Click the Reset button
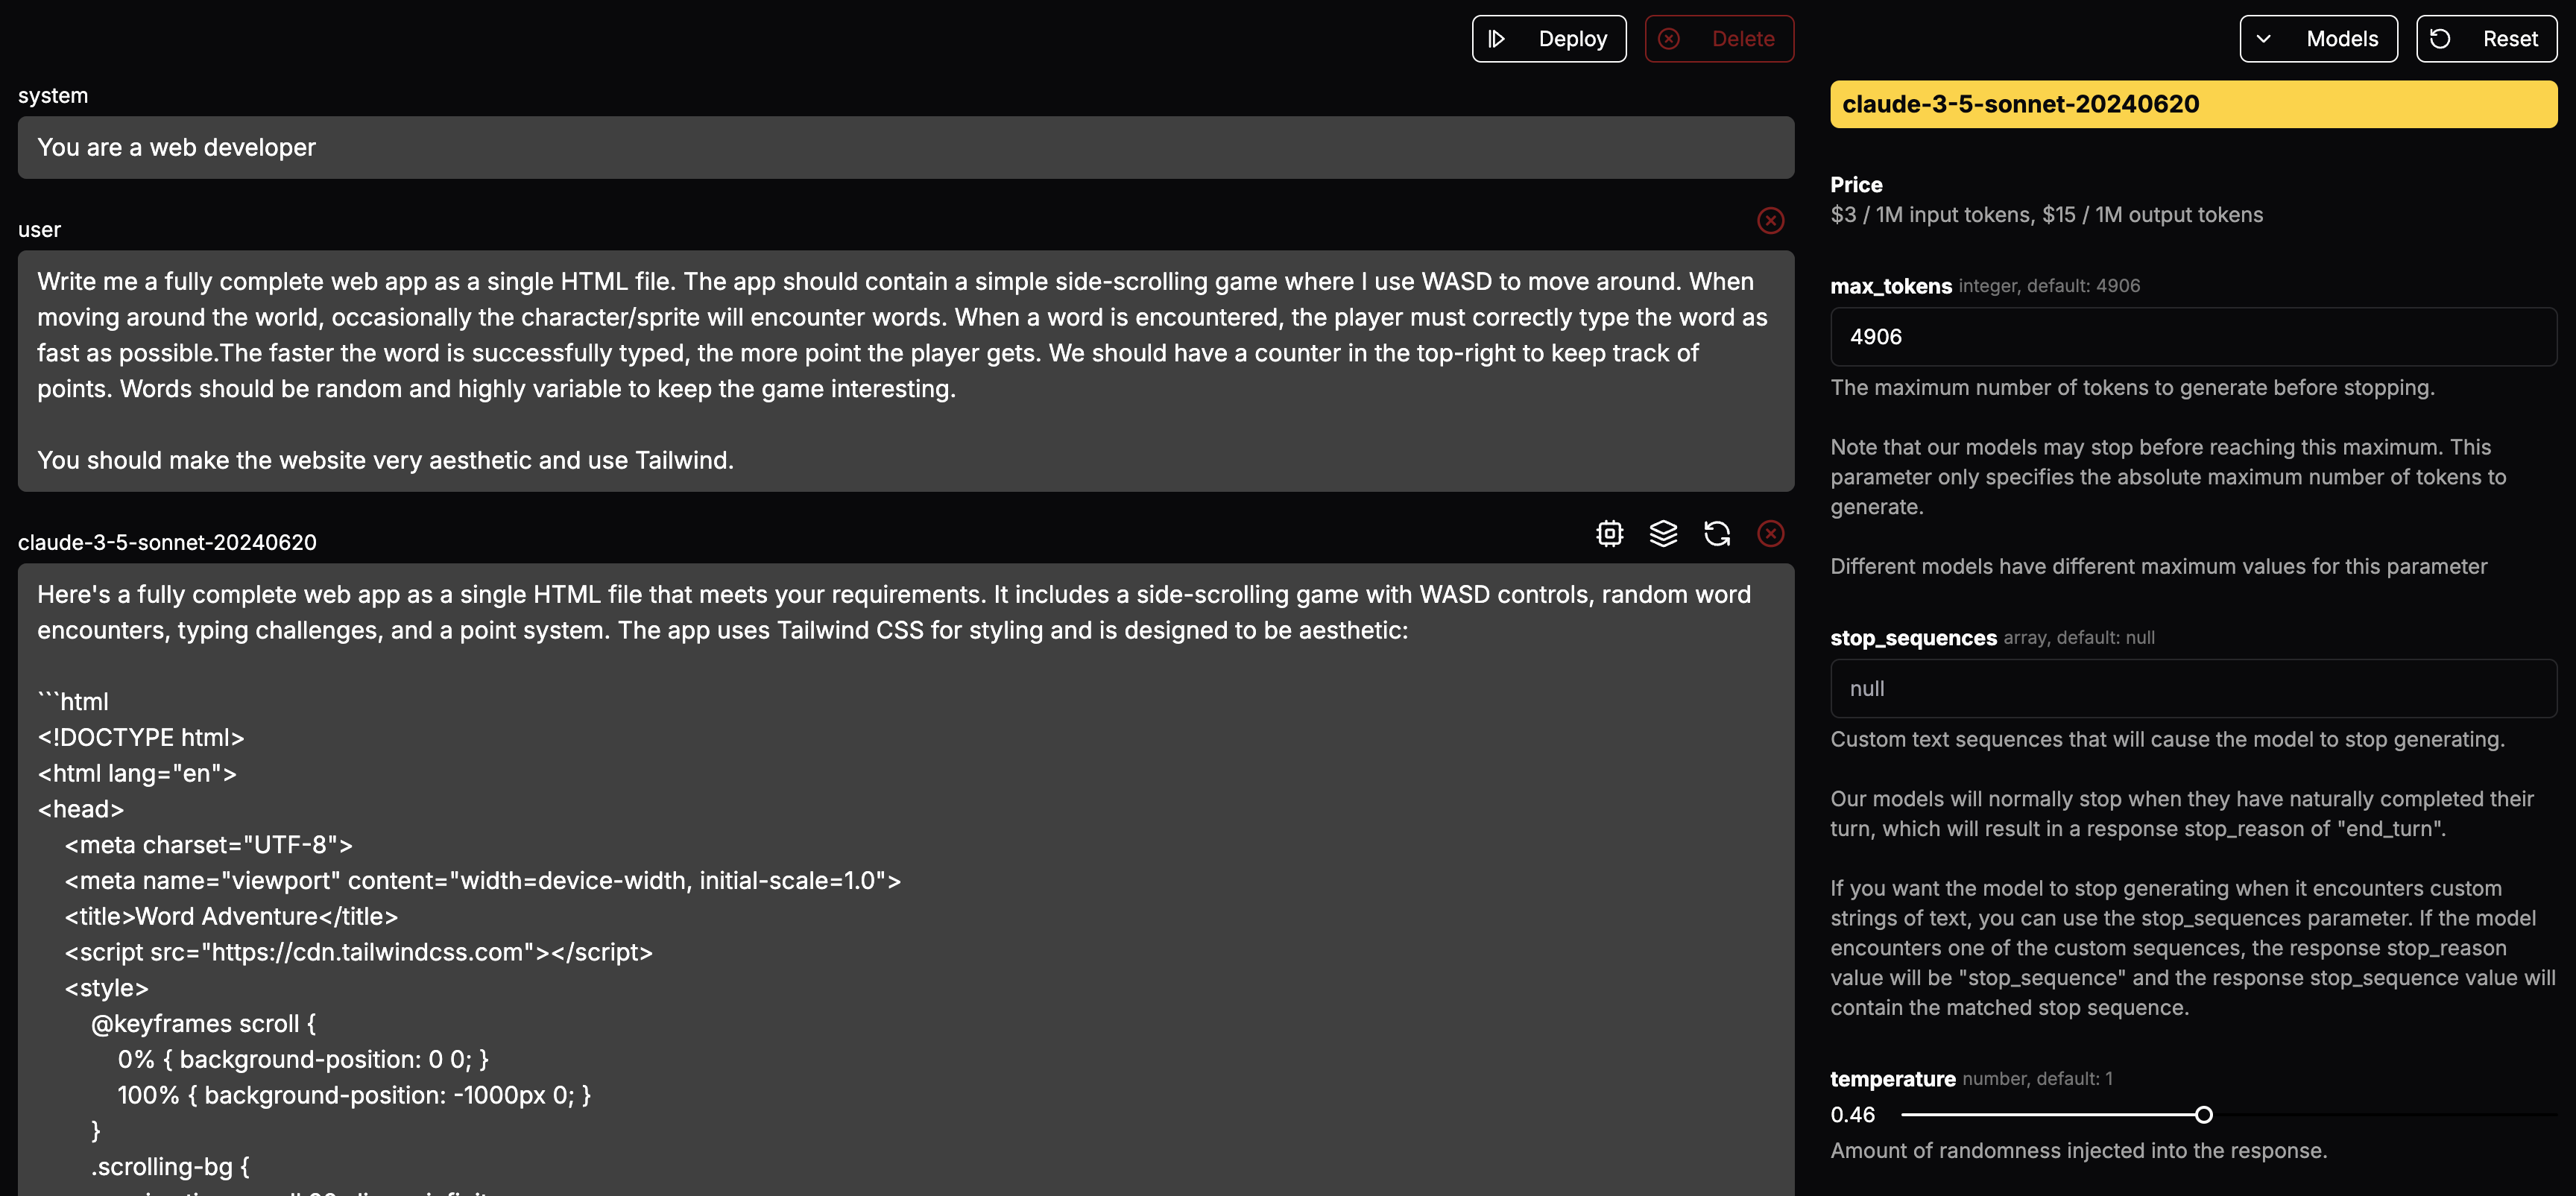The width and height of the screenshot is (2576, 1196). (x=2486, y=39)
